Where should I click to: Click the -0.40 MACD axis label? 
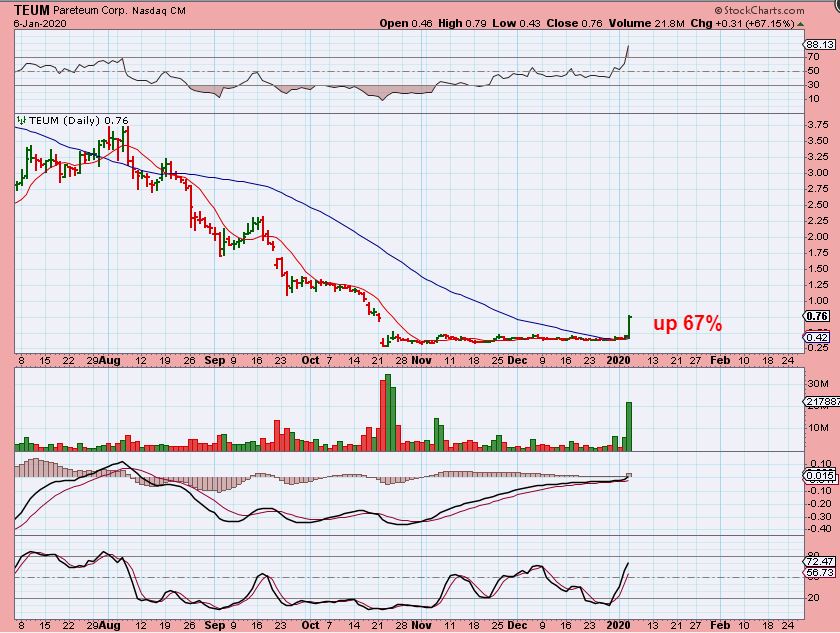pos(819,529)
